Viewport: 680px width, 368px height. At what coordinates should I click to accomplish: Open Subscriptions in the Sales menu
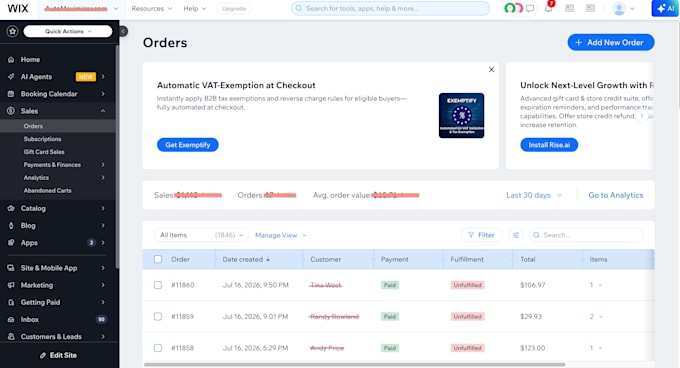tap(42, 139)
